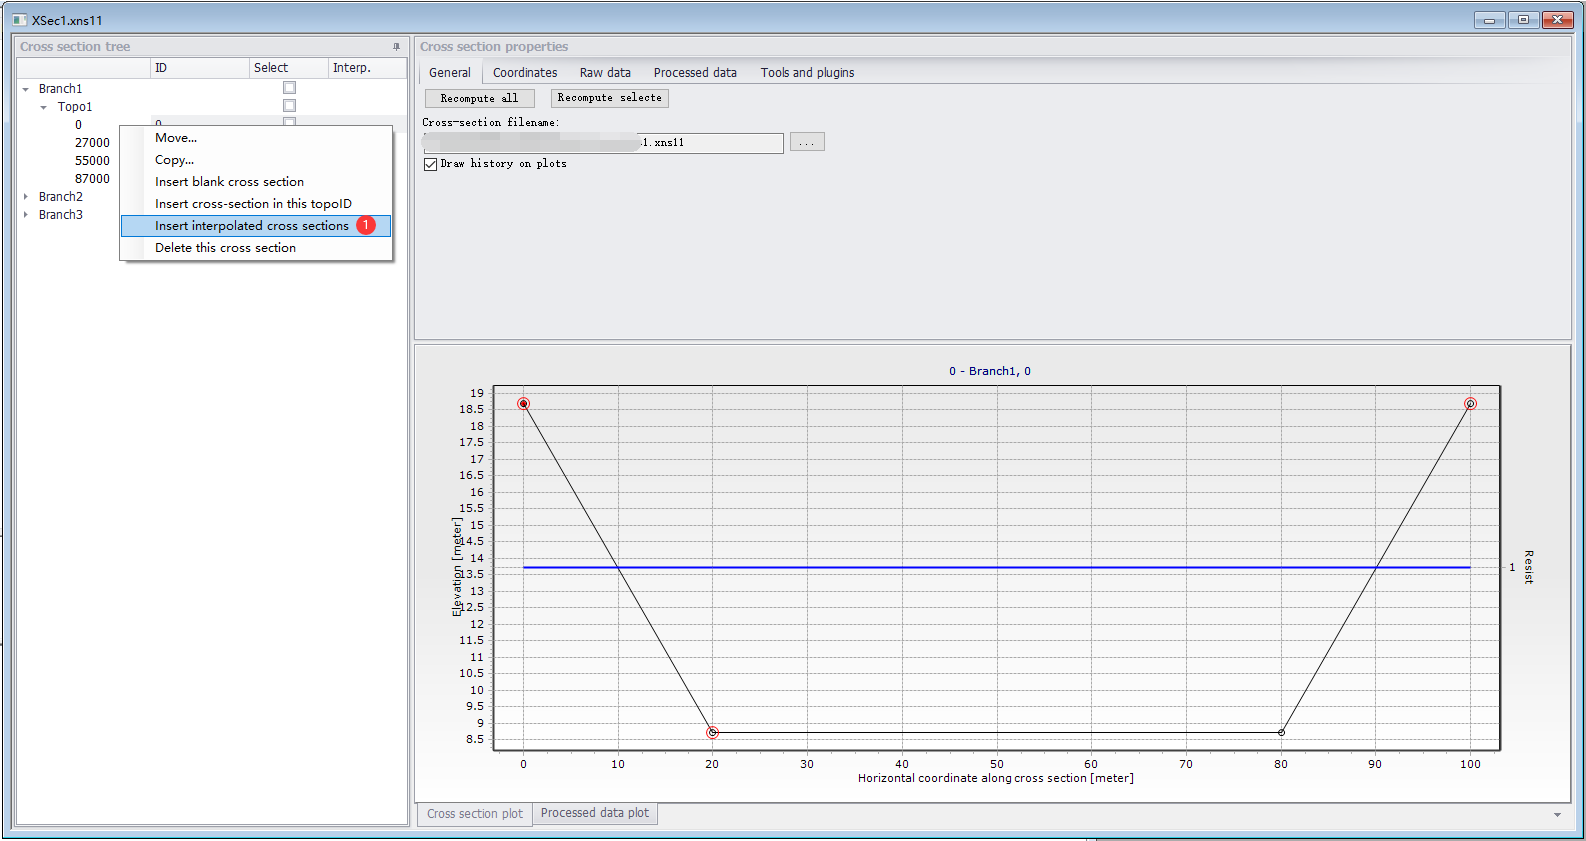
Task: Select Insert cross-section in this topoID
Action: coord(256,204)
